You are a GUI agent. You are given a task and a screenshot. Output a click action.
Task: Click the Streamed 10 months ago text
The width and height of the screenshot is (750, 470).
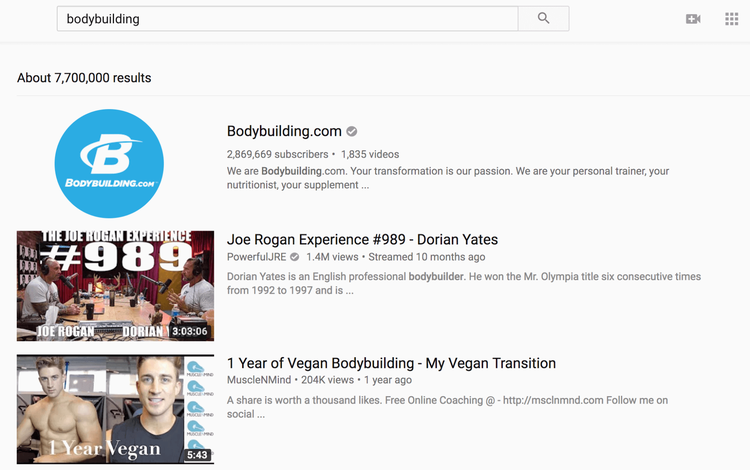pos(427,257)
